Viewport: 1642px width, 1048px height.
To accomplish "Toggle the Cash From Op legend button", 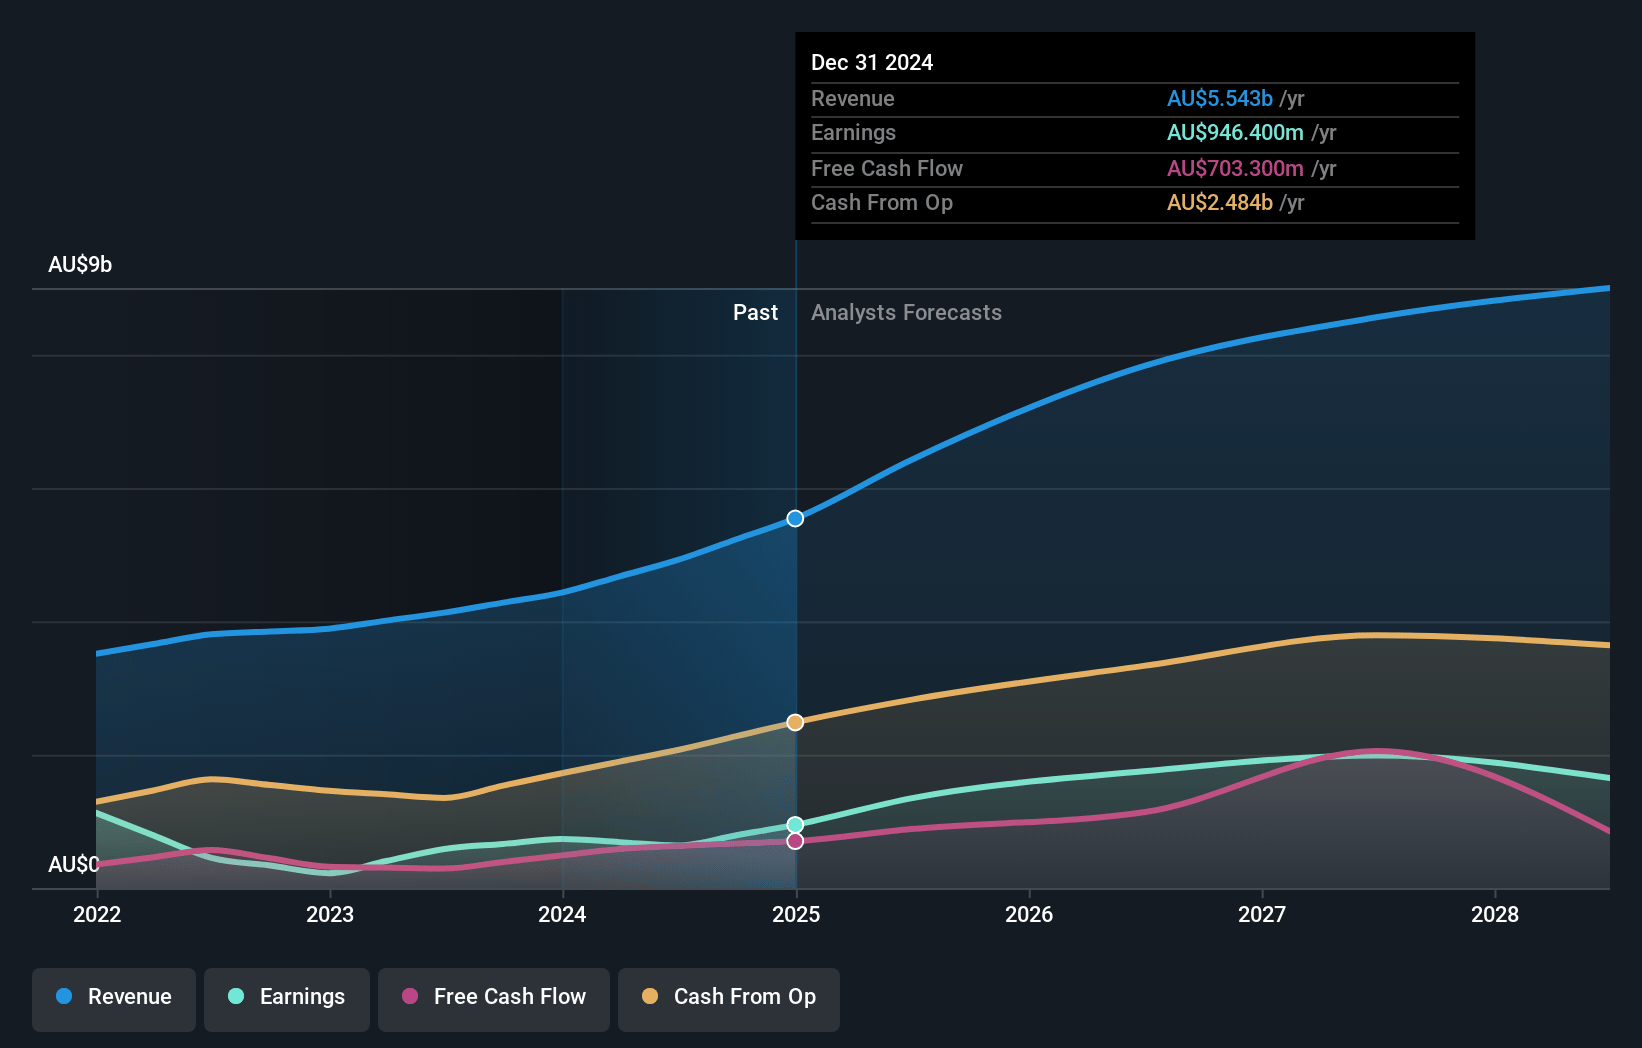I will pyautogui.click(x=729, y=999).
